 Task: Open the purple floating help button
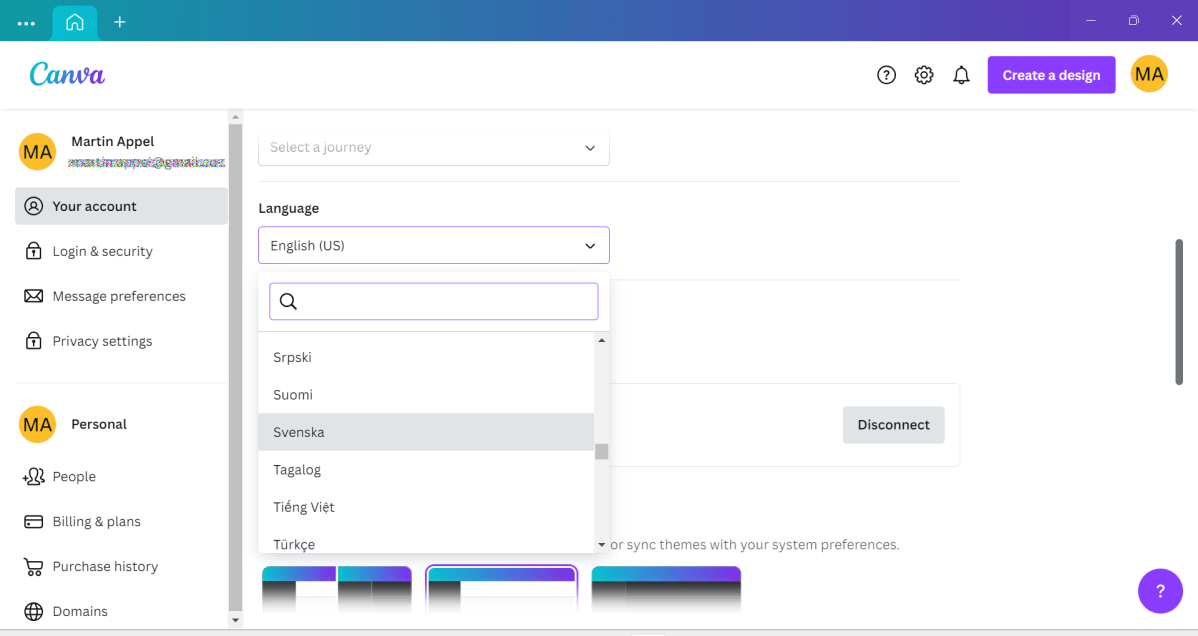pyautogui.click(x=1160, y=591)
